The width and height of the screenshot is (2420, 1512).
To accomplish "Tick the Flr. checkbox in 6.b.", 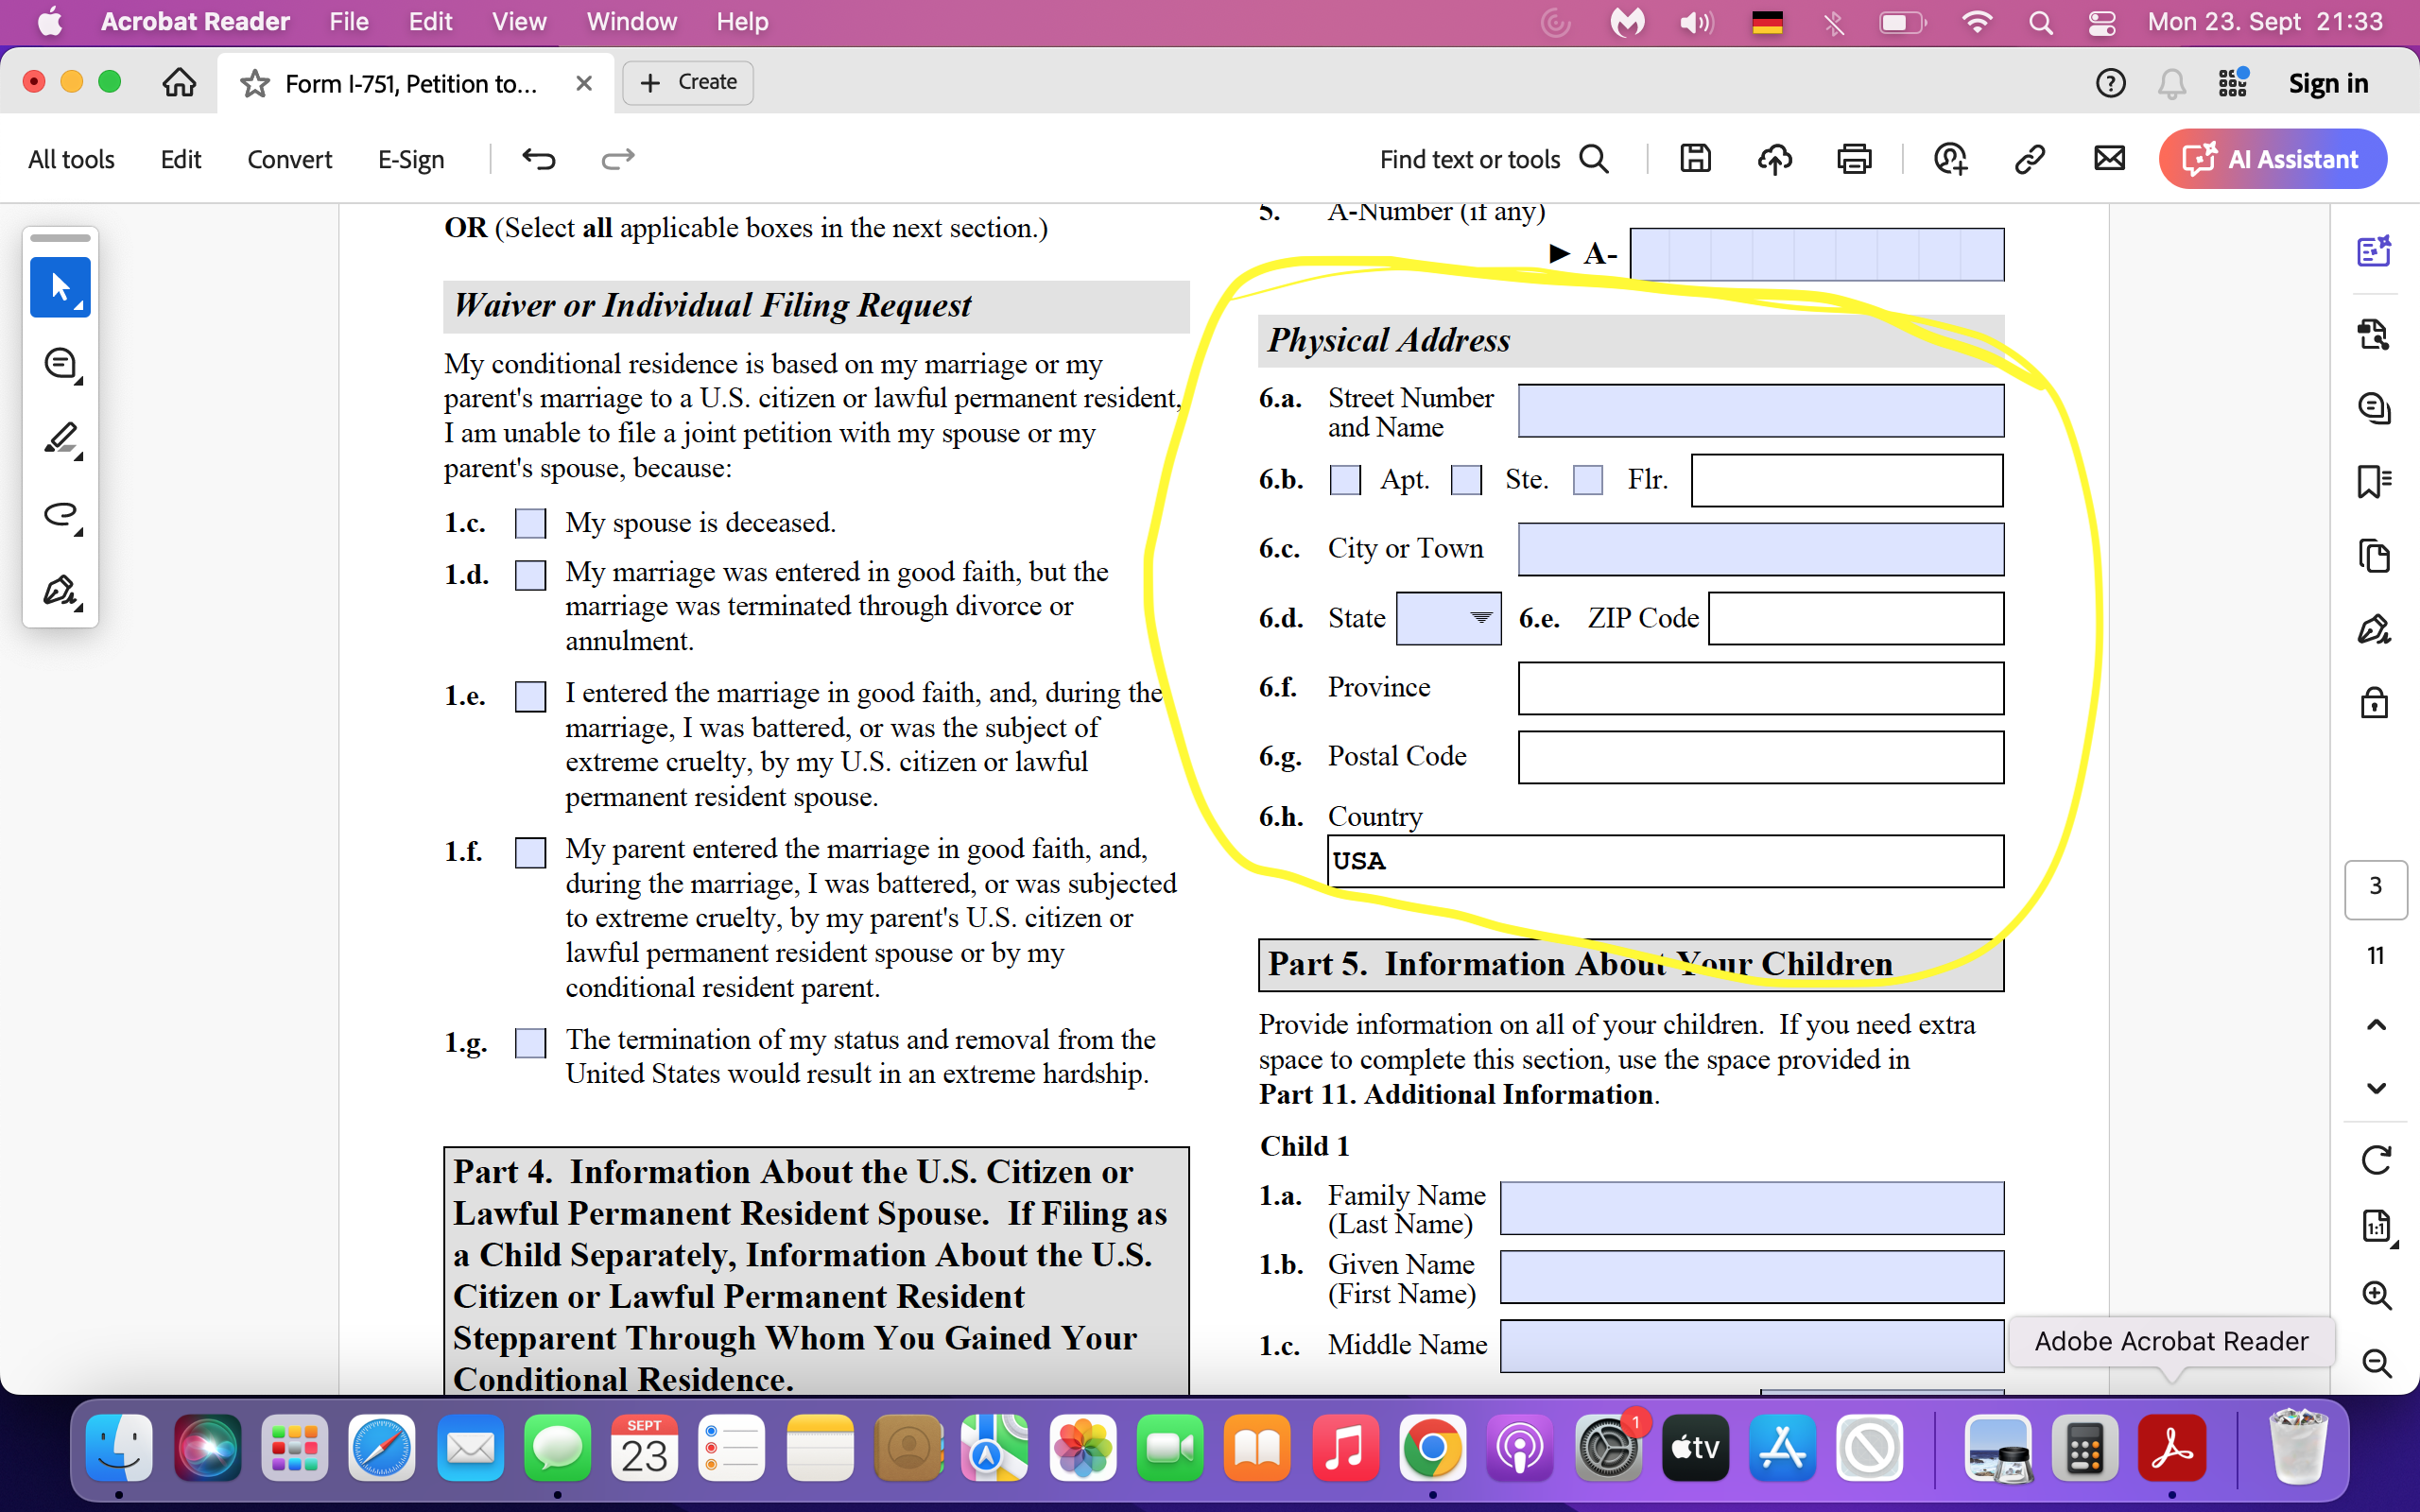I will [x=1588, y=480].
